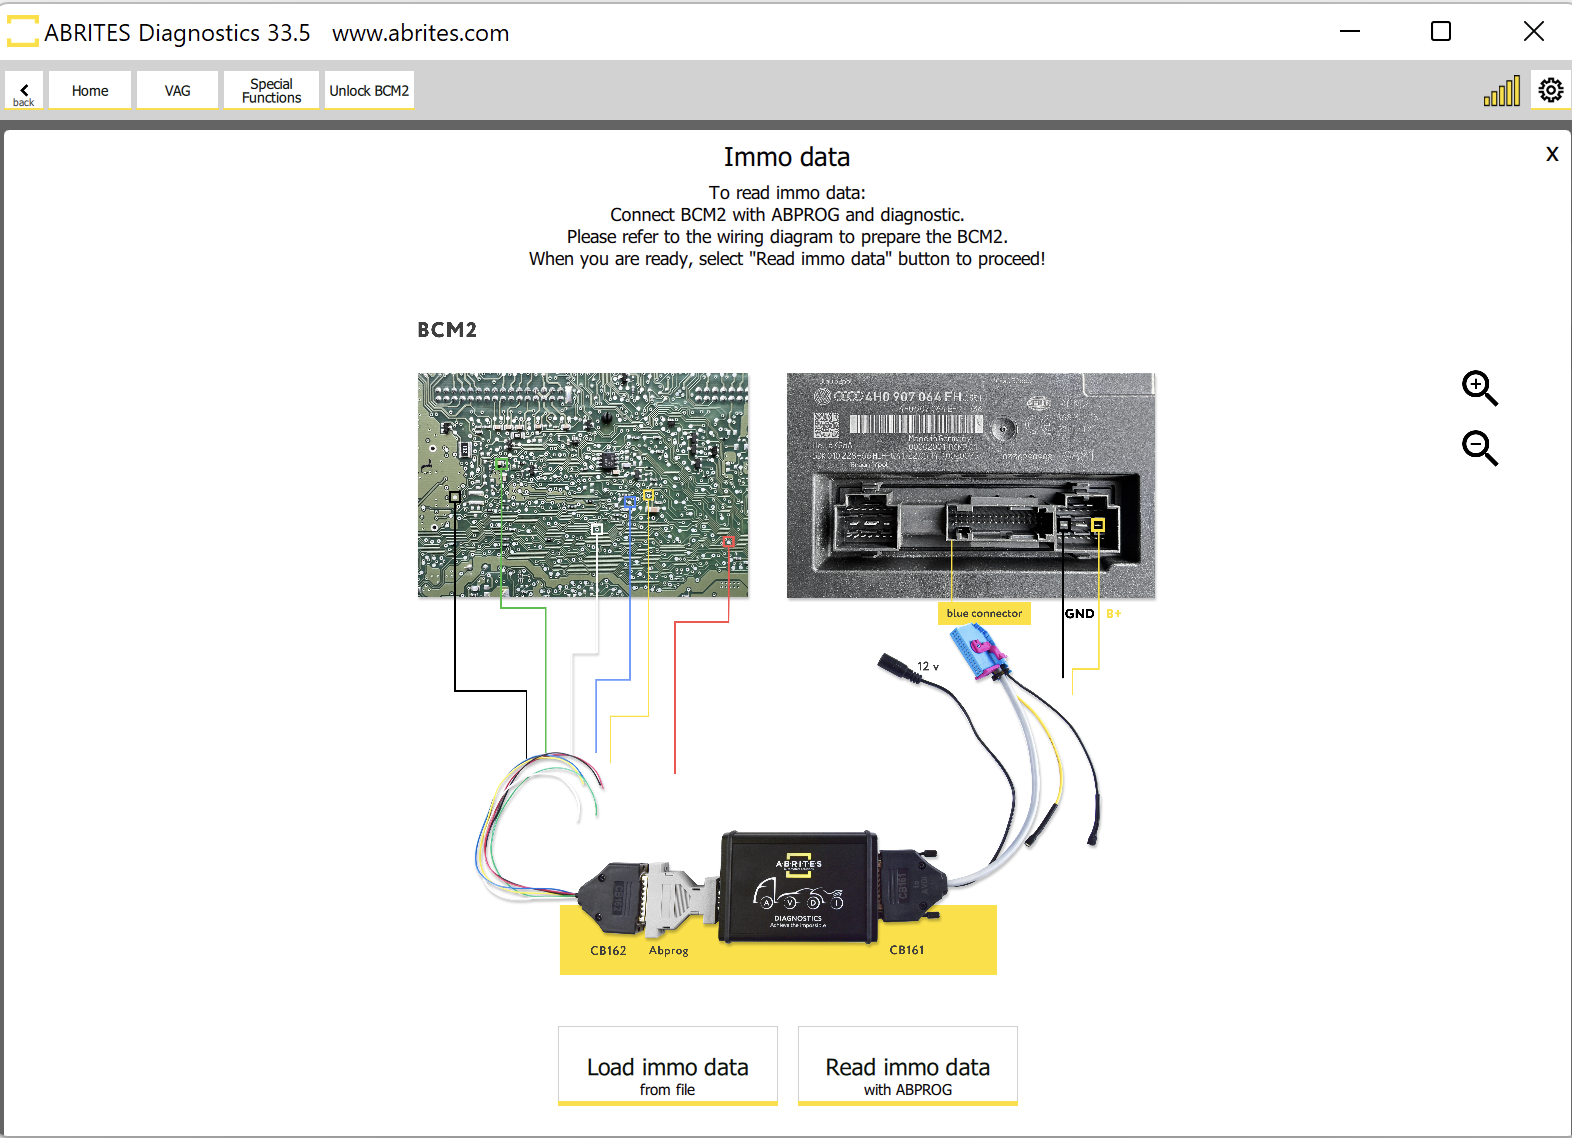
Task: Open settings with the gear icon
Action: click(1551, 90)
